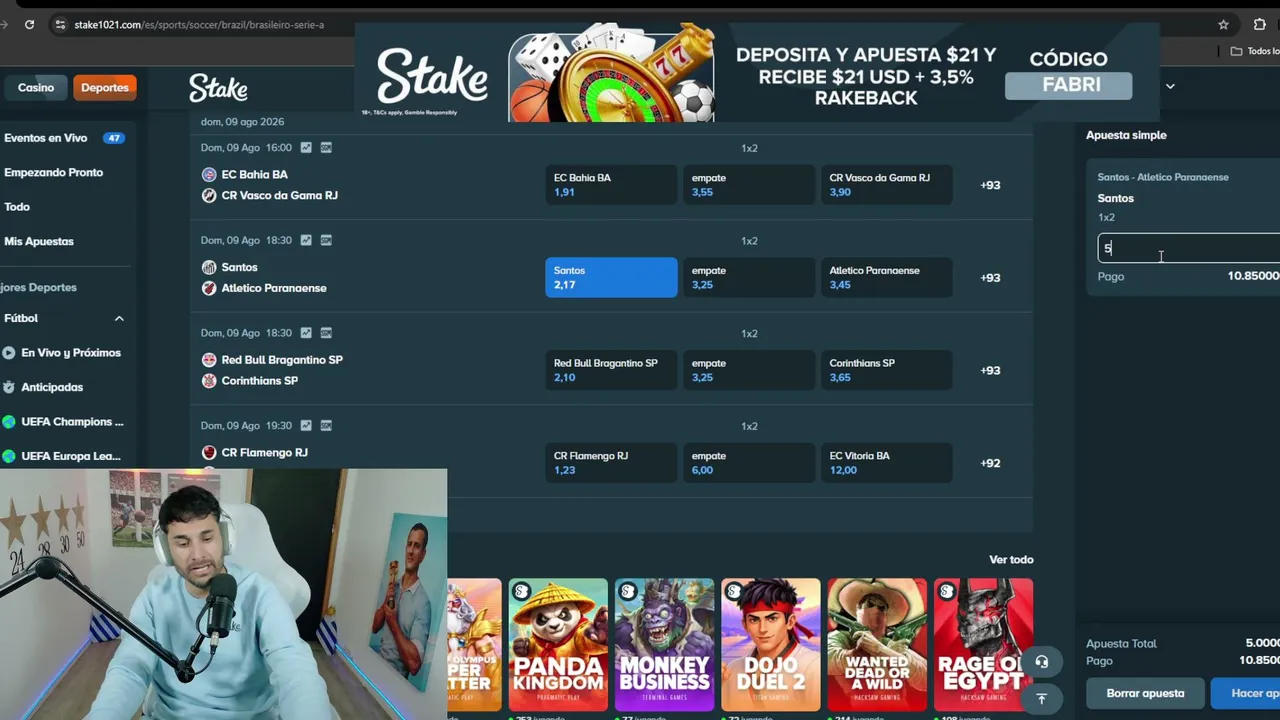
Task: Click the browser address bar URL
Action: 199,24
